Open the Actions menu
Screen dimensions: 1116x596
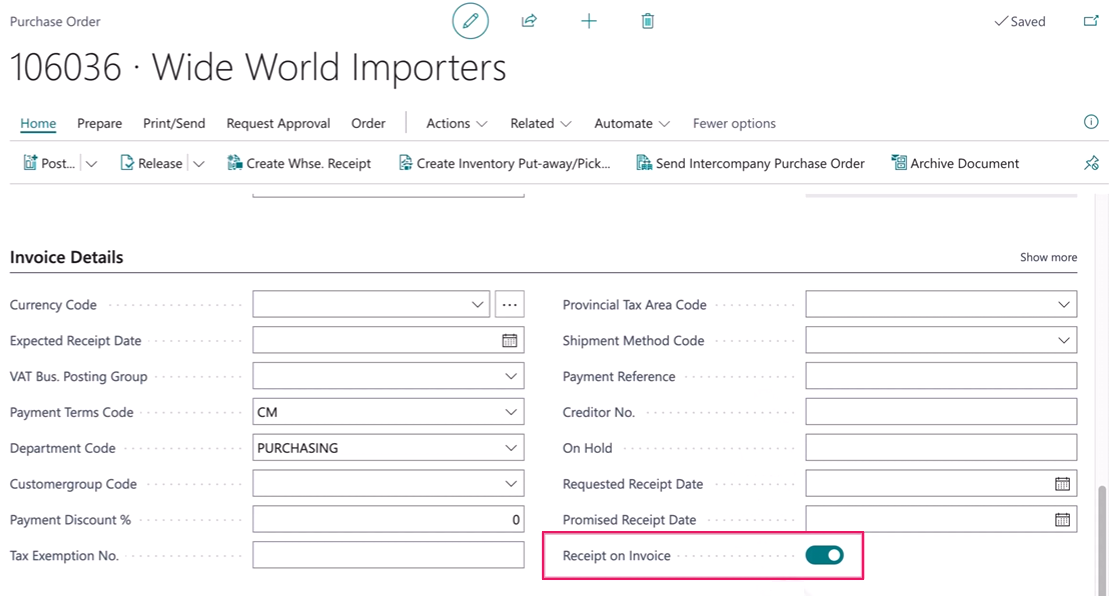click(455, 123)
